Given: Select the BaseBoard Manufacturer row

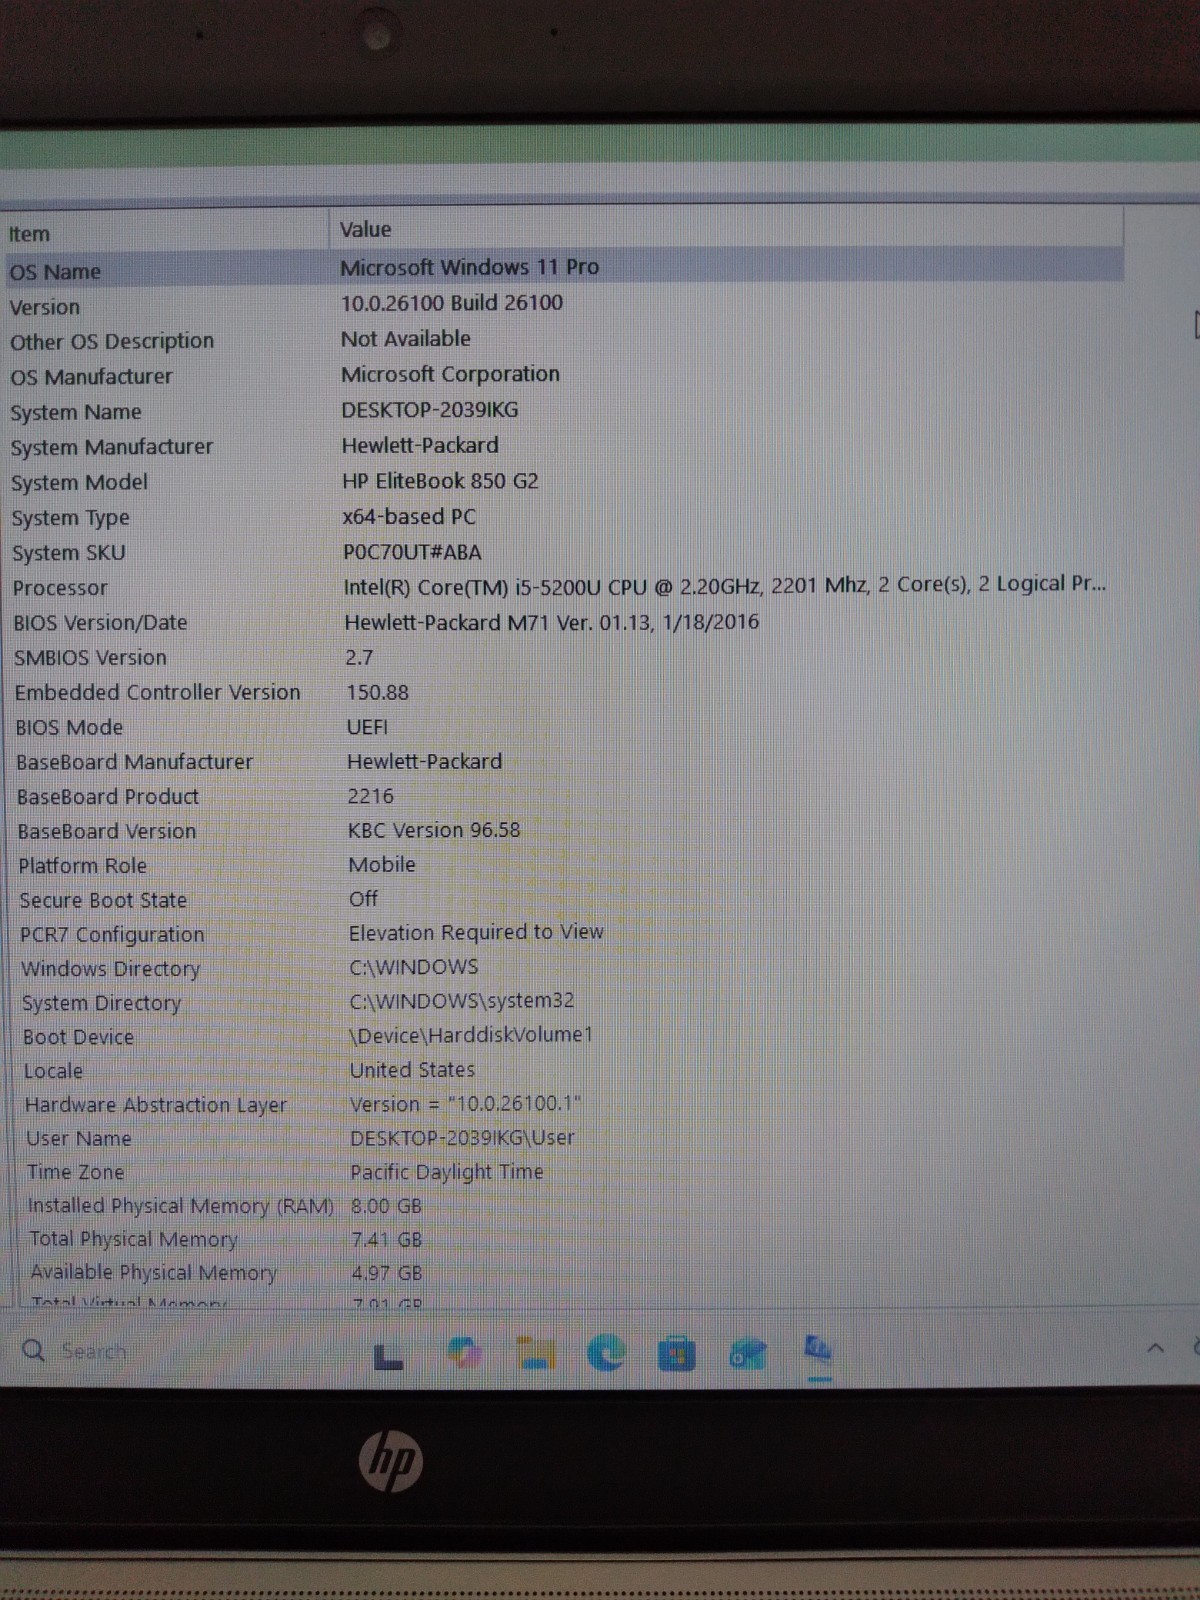Looking at the screenshot, I should click(562, 761).
